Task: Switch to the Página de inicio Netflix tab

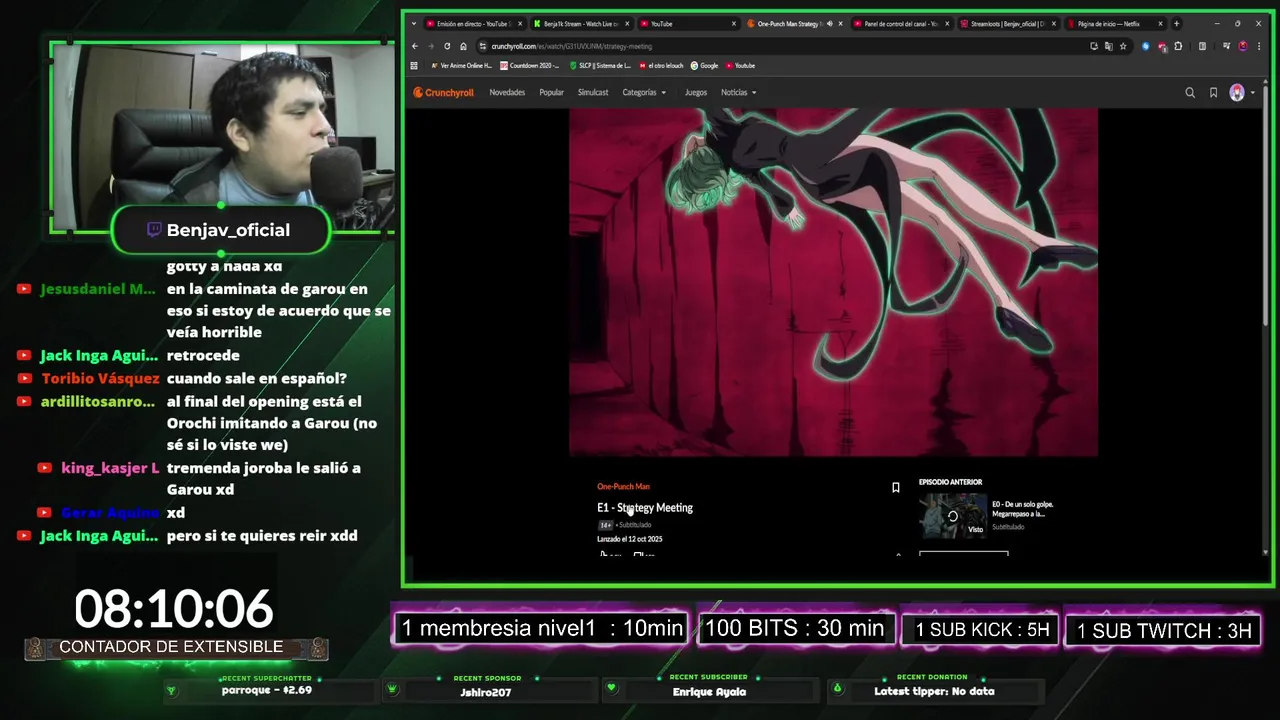Action: [1114, 24]
